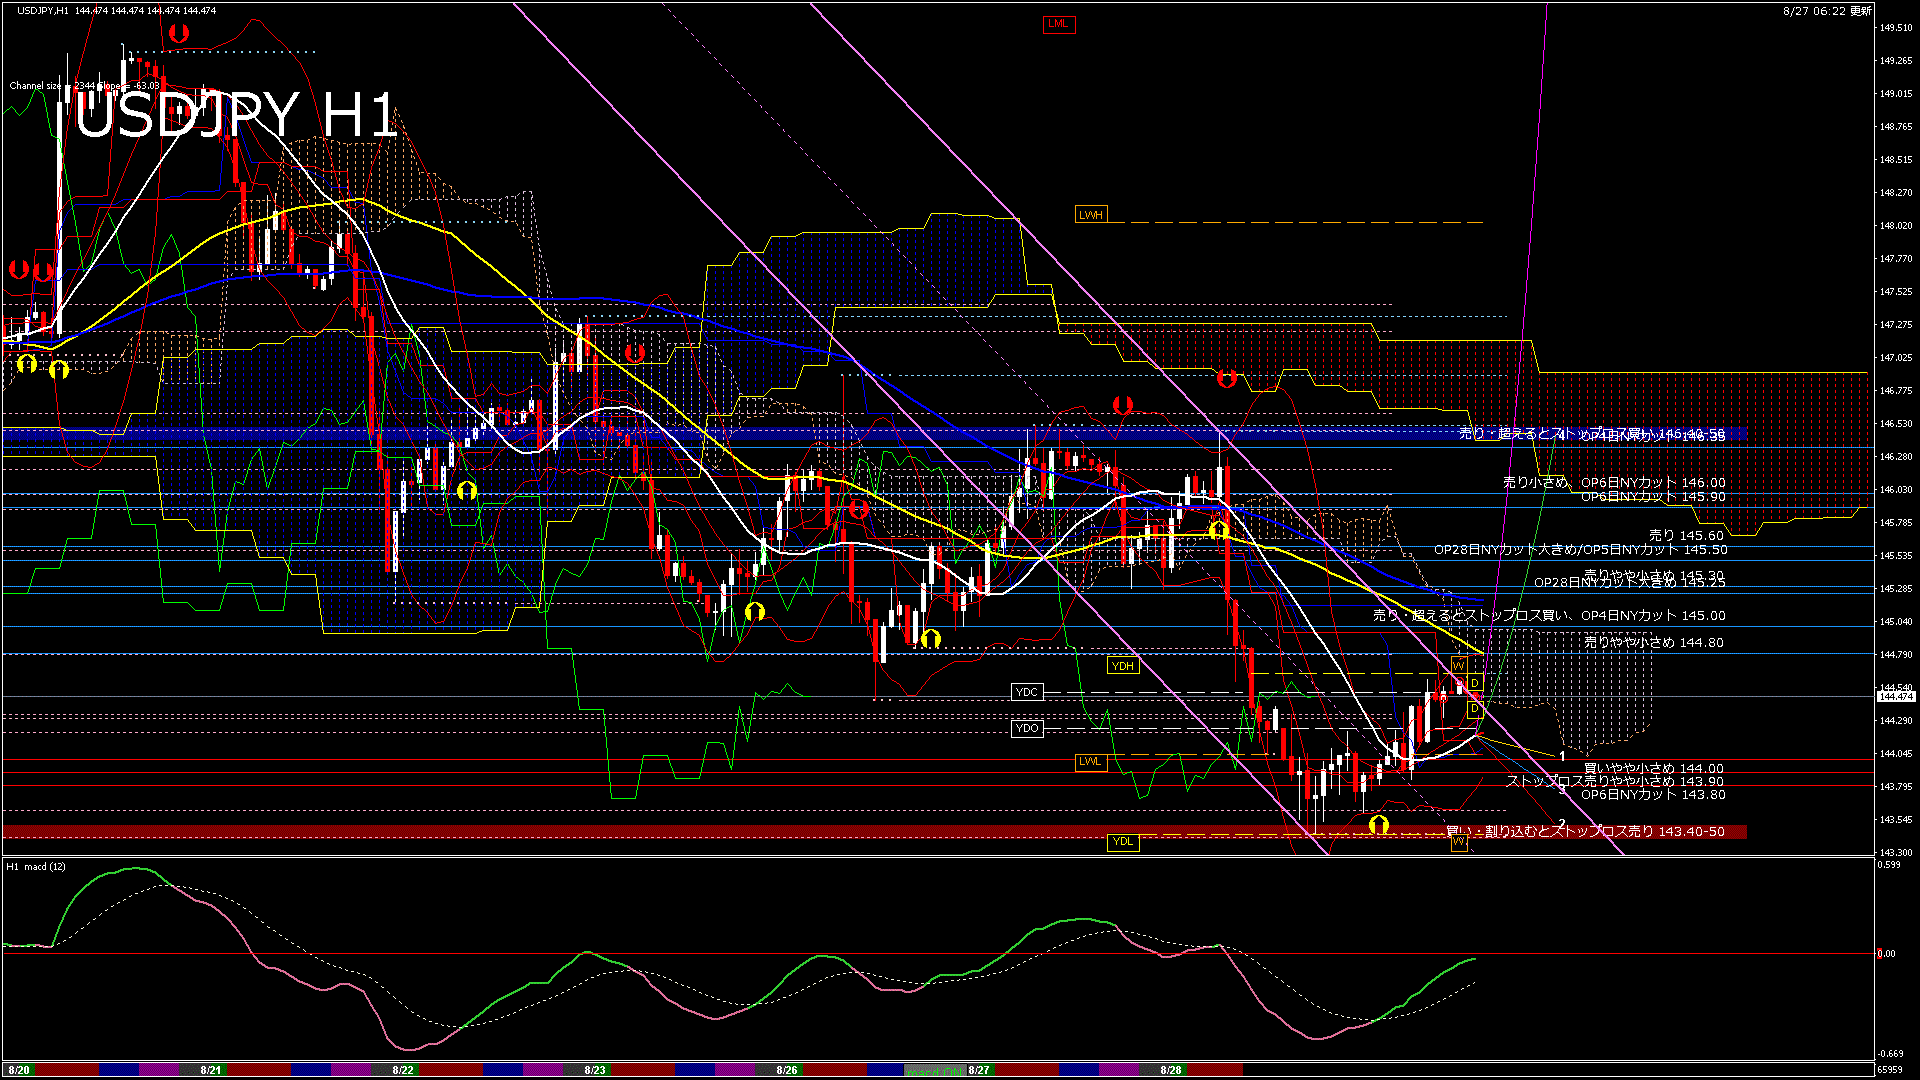Click the 8/23 date marker on the time axis
This screenshot has width=1920, height=1080.
(x=595, y=1070)
